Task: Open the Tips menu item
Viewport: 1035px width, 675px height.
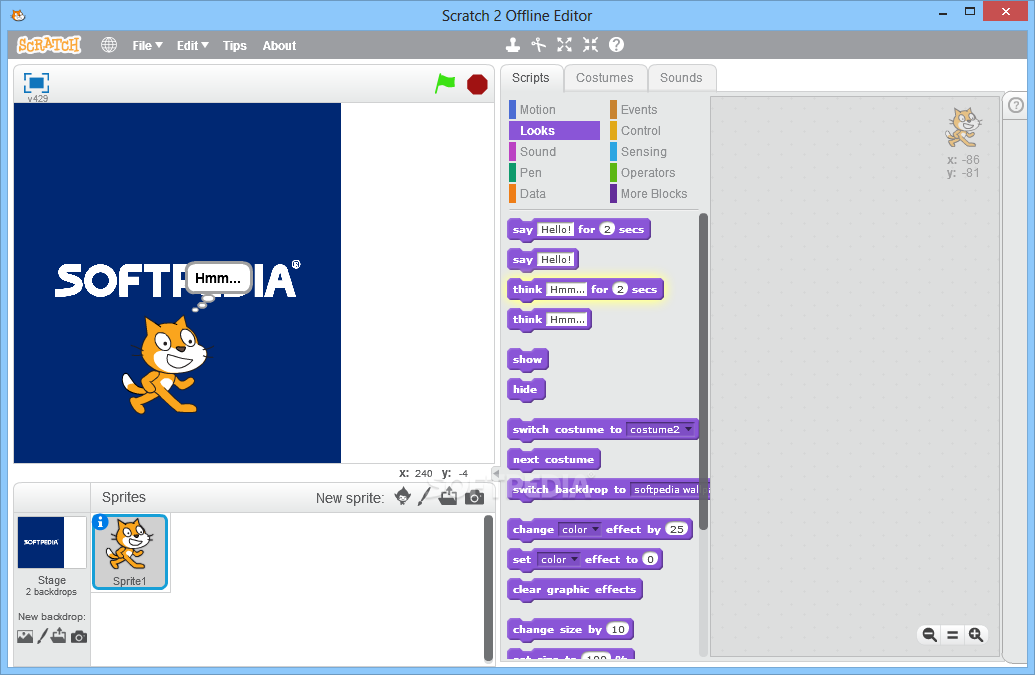Action: coord(234,46)
